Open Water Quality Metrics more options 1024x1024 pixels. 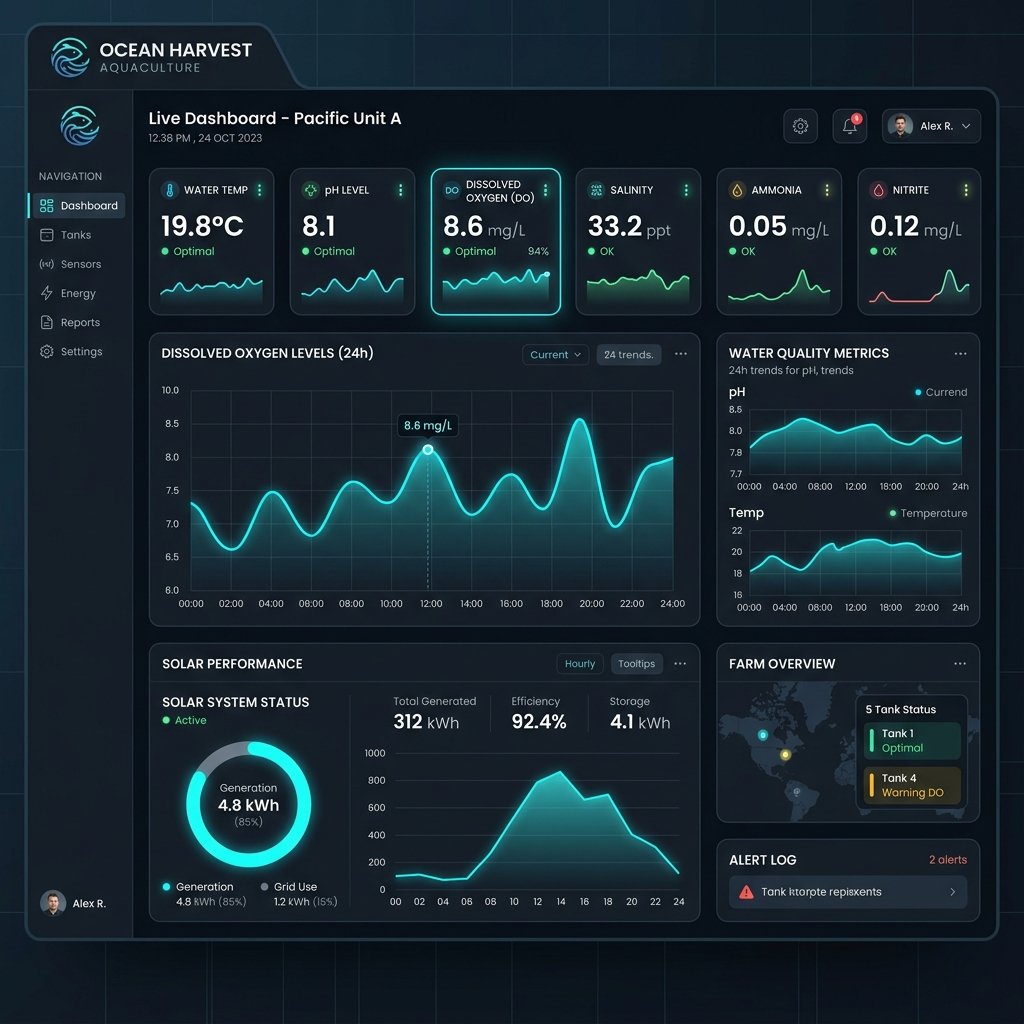click(960, 354)
